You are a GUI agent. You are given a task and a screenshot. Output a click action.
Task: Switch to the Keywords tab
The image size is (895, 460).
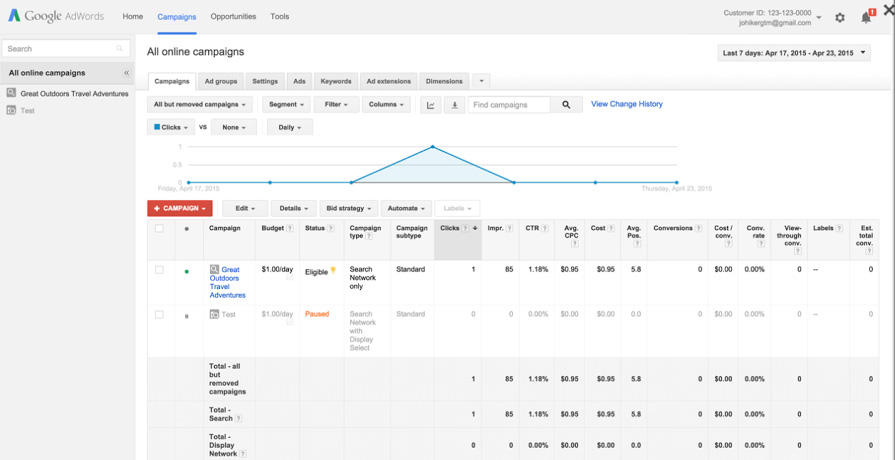[336, 81]
